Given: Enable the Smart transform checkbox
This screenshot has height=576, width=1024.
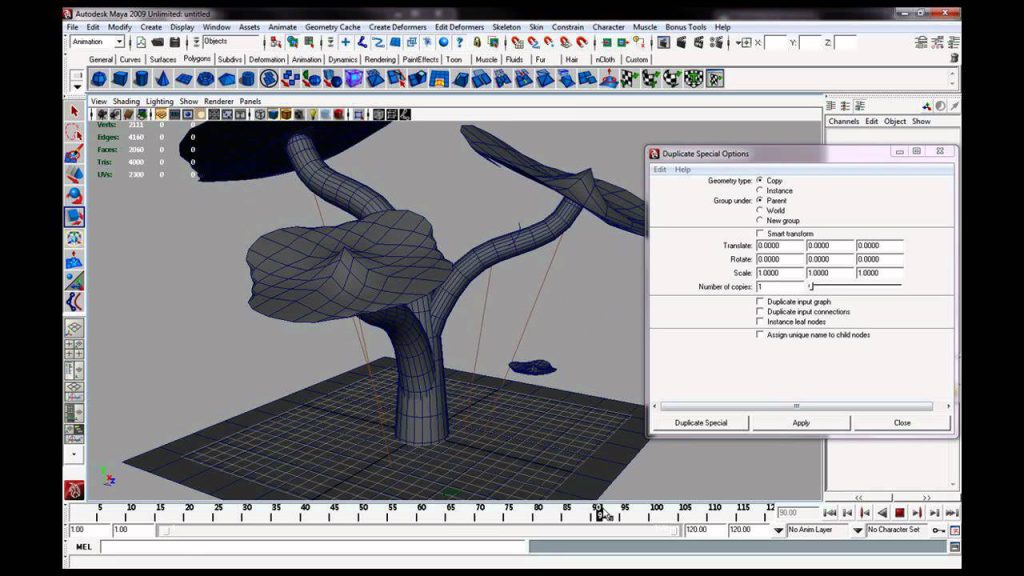Looking at the screenshot, I should (x=760, y=233).
